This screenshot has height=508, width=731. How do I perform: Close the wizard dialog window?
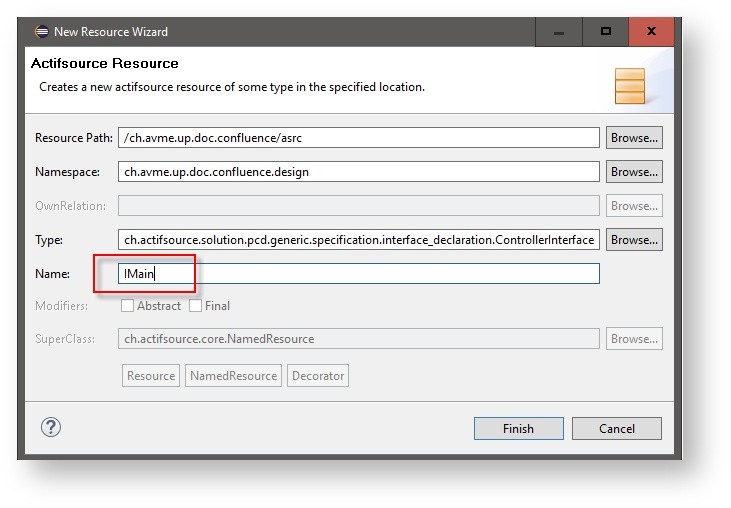point(651,31)
